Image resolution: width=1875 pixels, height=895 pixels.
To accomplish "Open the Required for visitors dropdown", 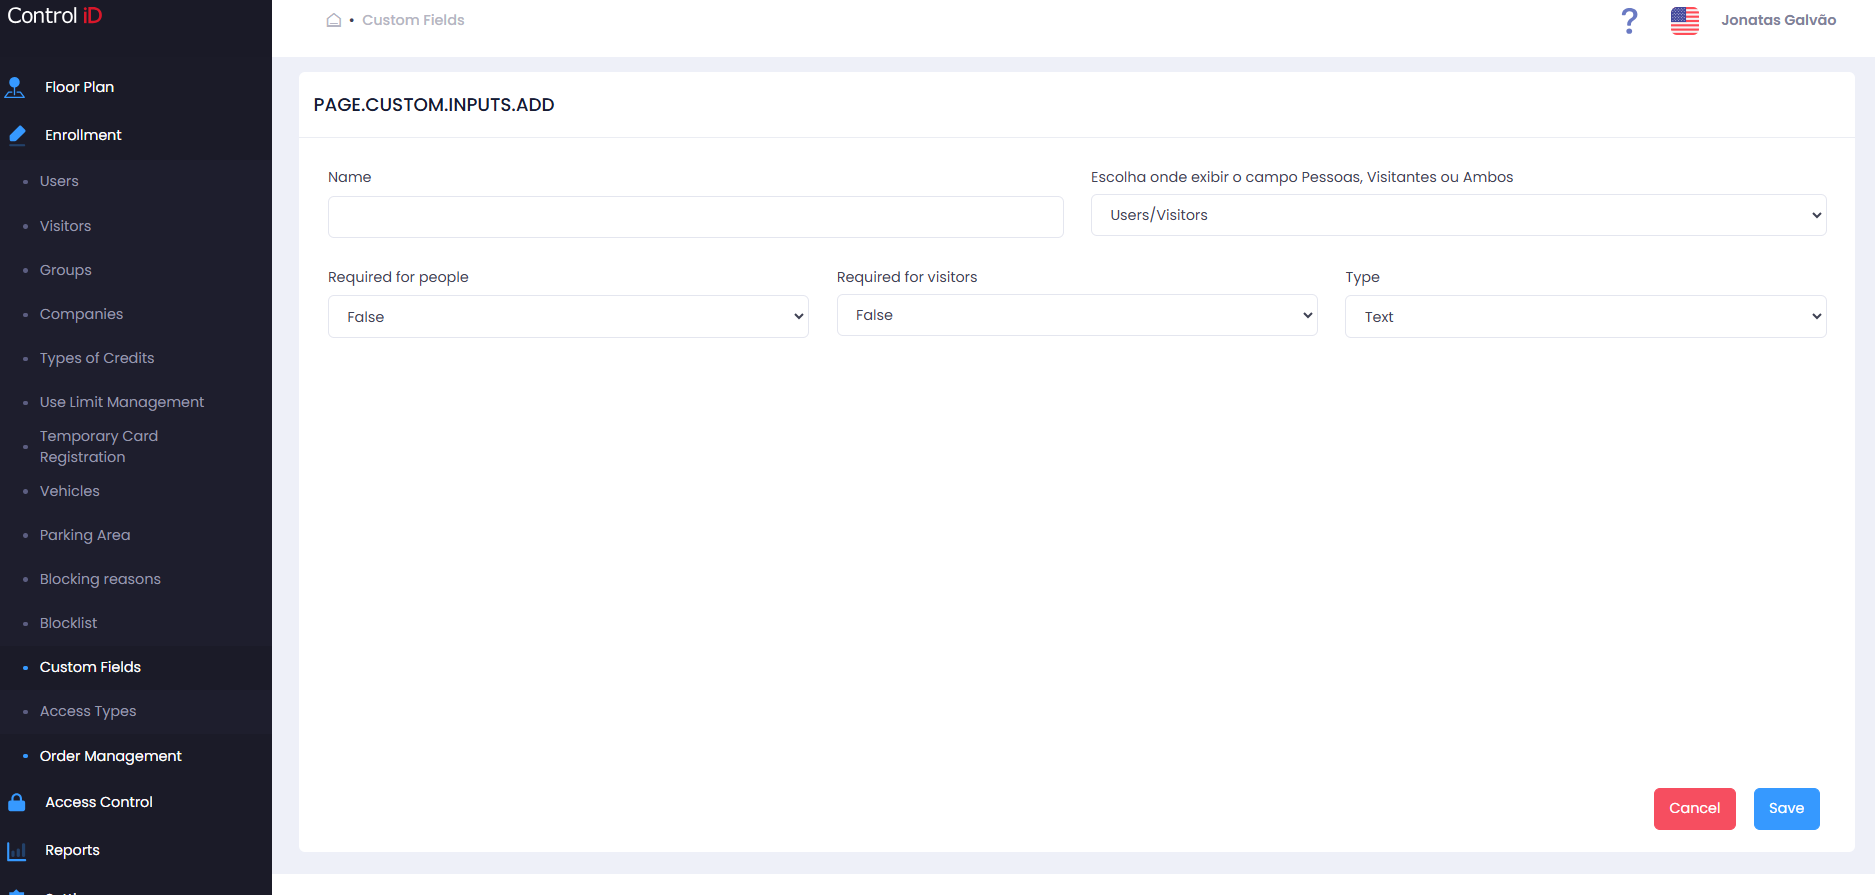I will (1077, 315).
